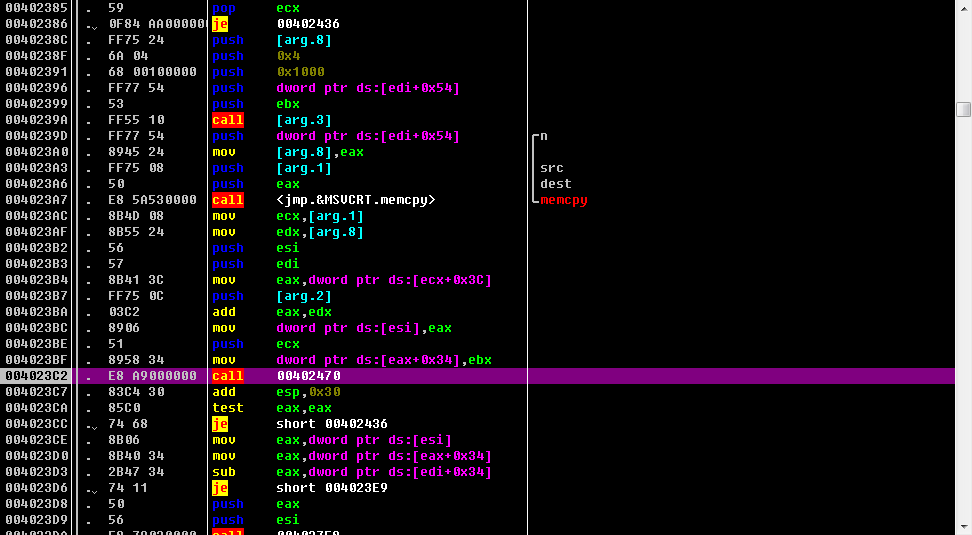The image size is (972, 535).
Task: Click the n argument comment
Action: click(x=543, y=136)
